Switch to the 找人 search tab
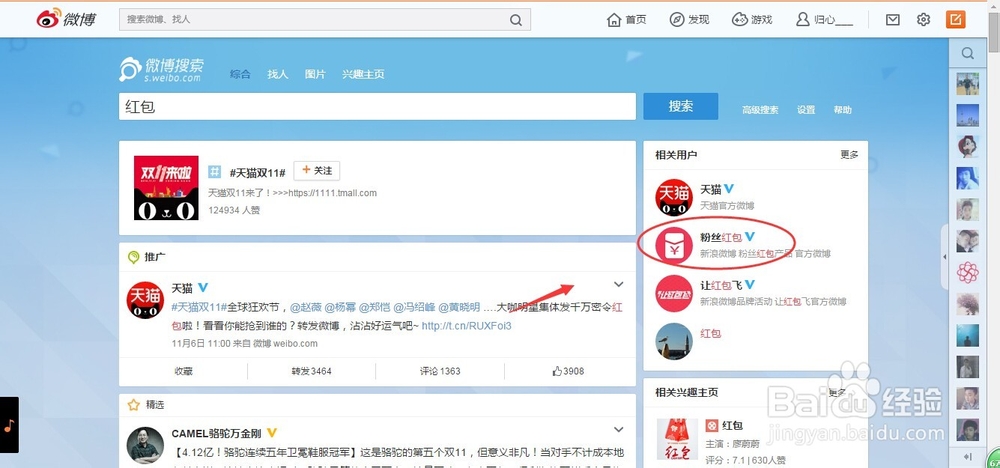 [277, 74]
